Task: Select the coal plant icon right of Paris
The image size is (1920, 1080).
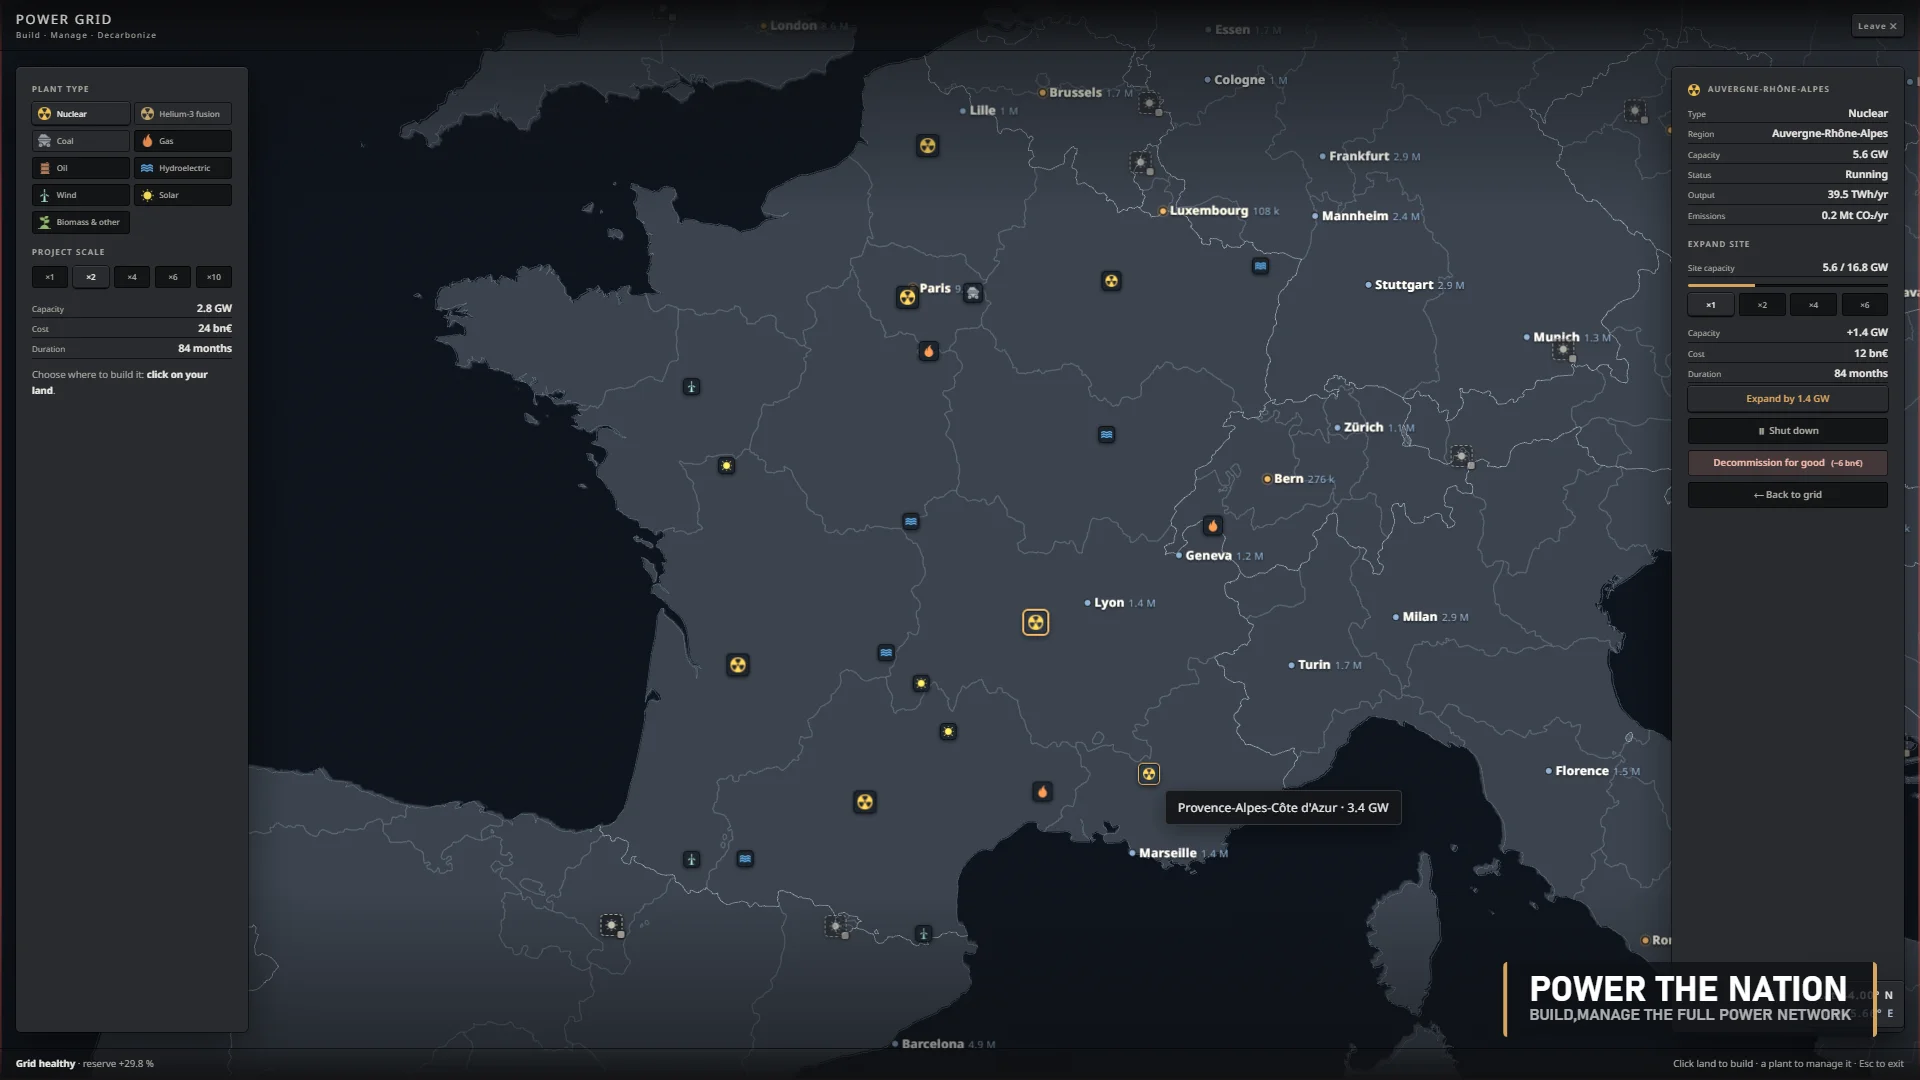Action: (x=973, y=293)
